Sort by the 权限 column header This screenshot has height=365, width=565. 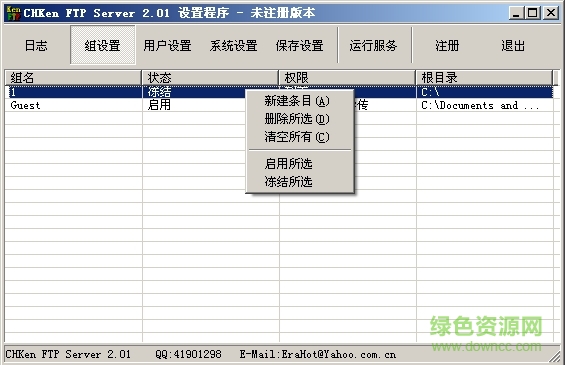pyautogui.click(x=347, y=77)
